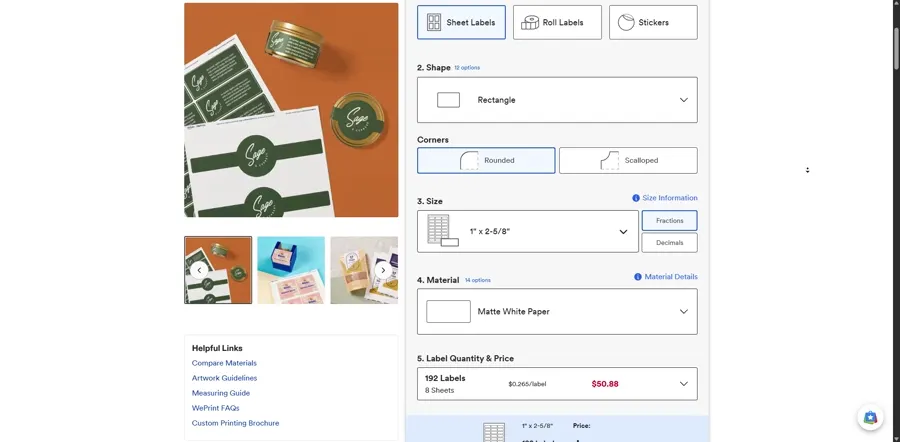Click the 12 options shape label
This screenshot has width=900, height=442.
[x=467, y=68]
